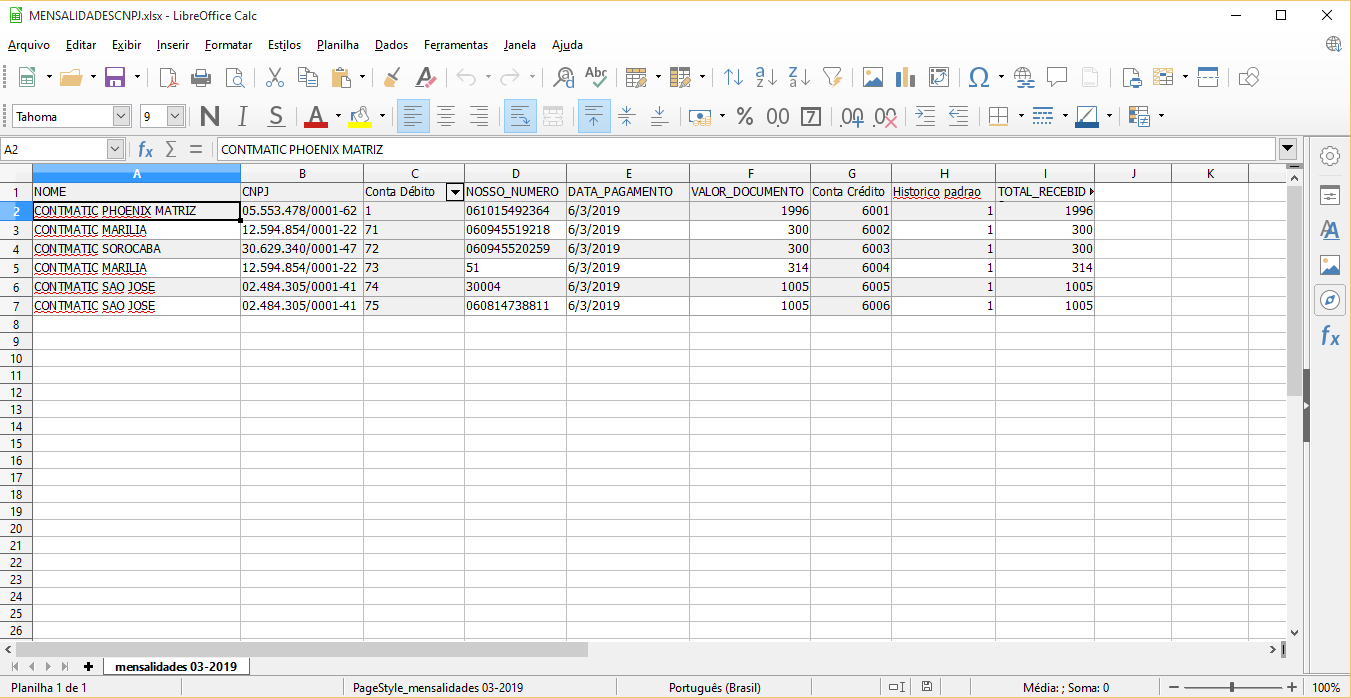This screenshot has width=1351, height=698.
Task: Toggle Bold formatting (N)
Action: pos(210,117)
